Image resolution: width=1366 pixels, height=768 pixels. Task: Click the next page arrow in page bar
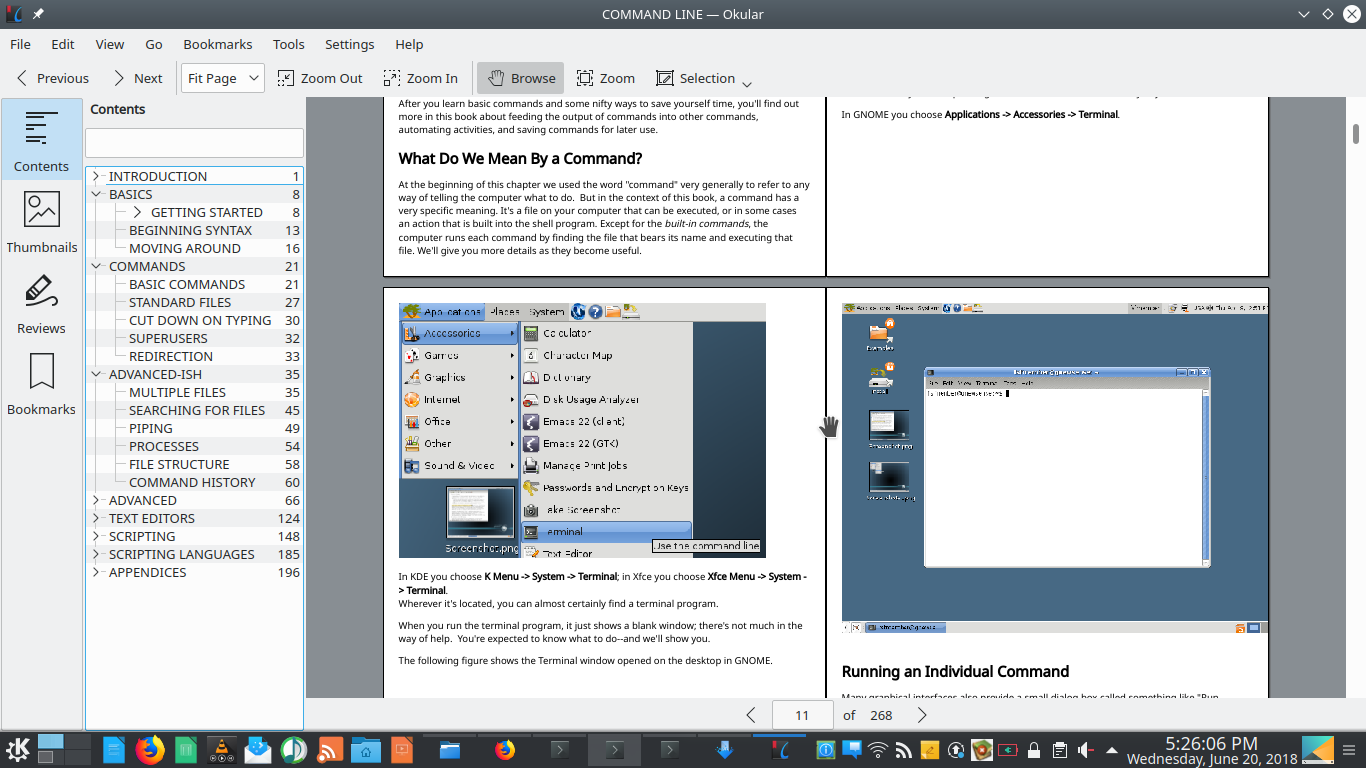click(x=922, y=715)
